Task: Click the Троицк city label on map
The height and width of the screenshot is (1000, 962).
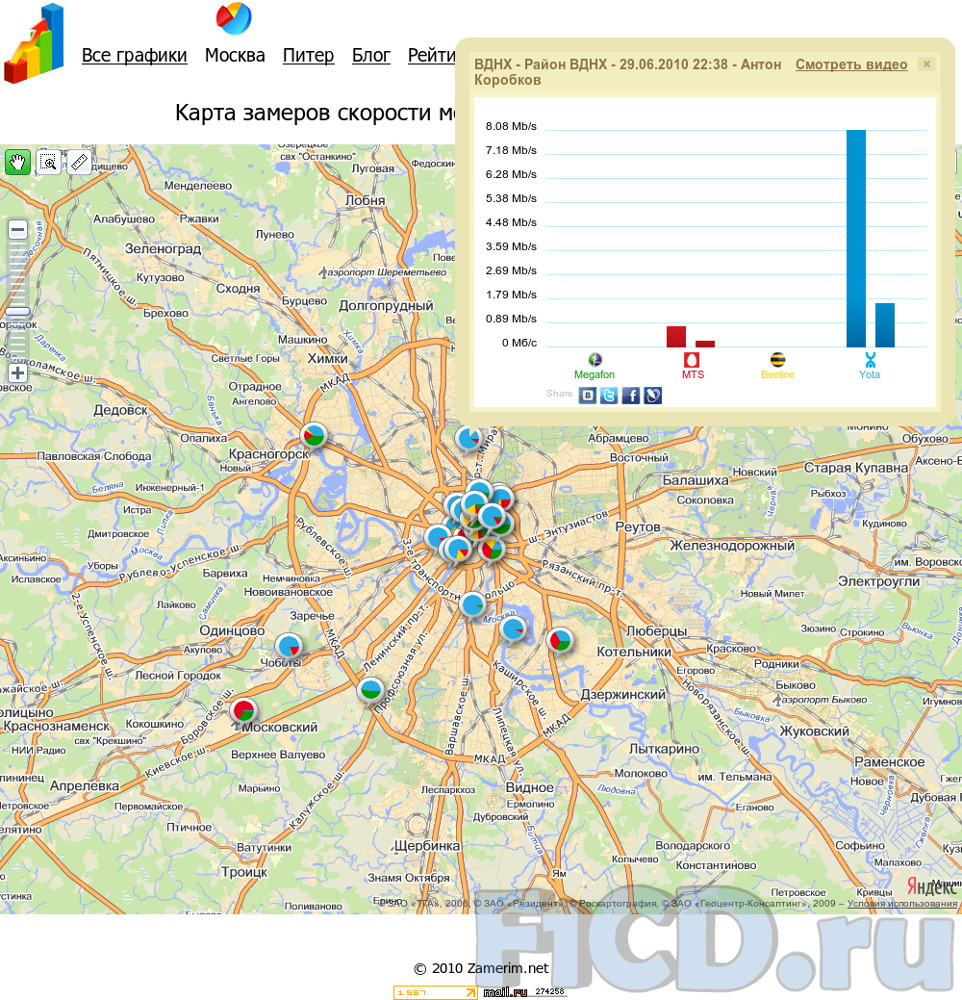Action: [244, 872]
